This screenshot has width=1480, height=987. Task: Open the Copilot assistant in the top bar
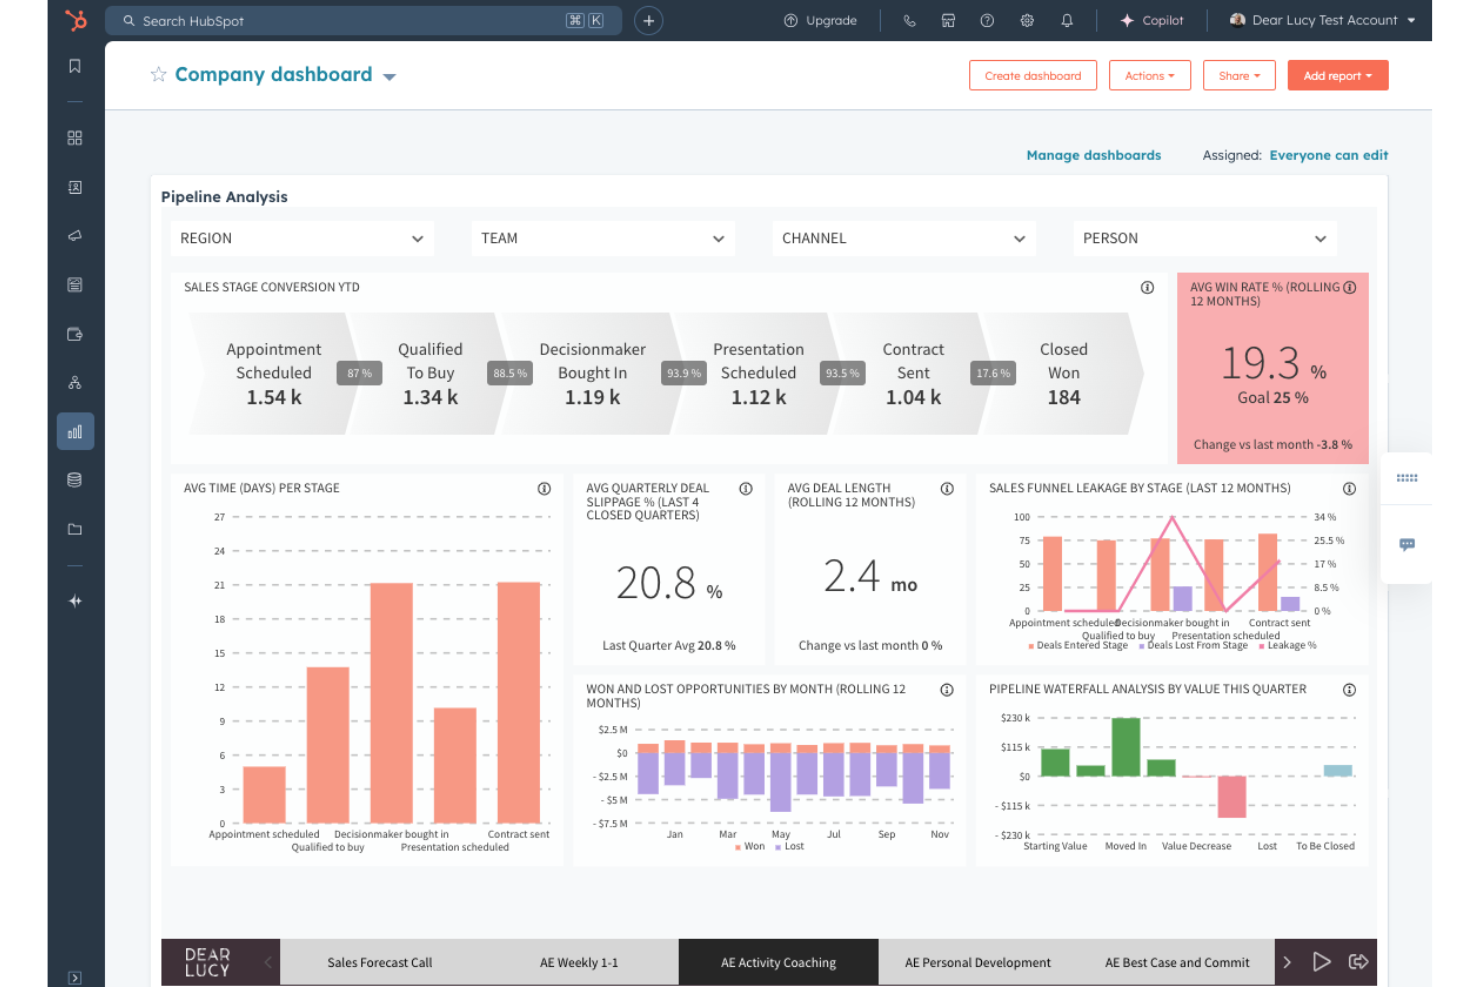click(x=1151, y=20)
